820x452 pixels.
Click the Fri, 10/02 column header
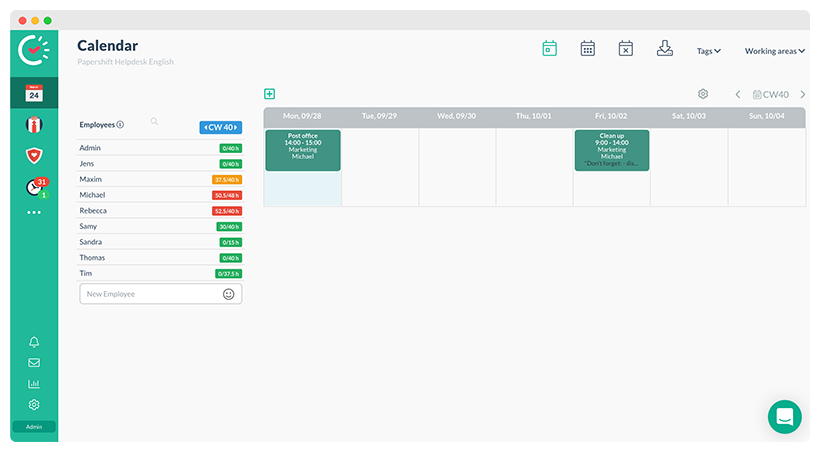pyautogui.click(x=611, y=116)
